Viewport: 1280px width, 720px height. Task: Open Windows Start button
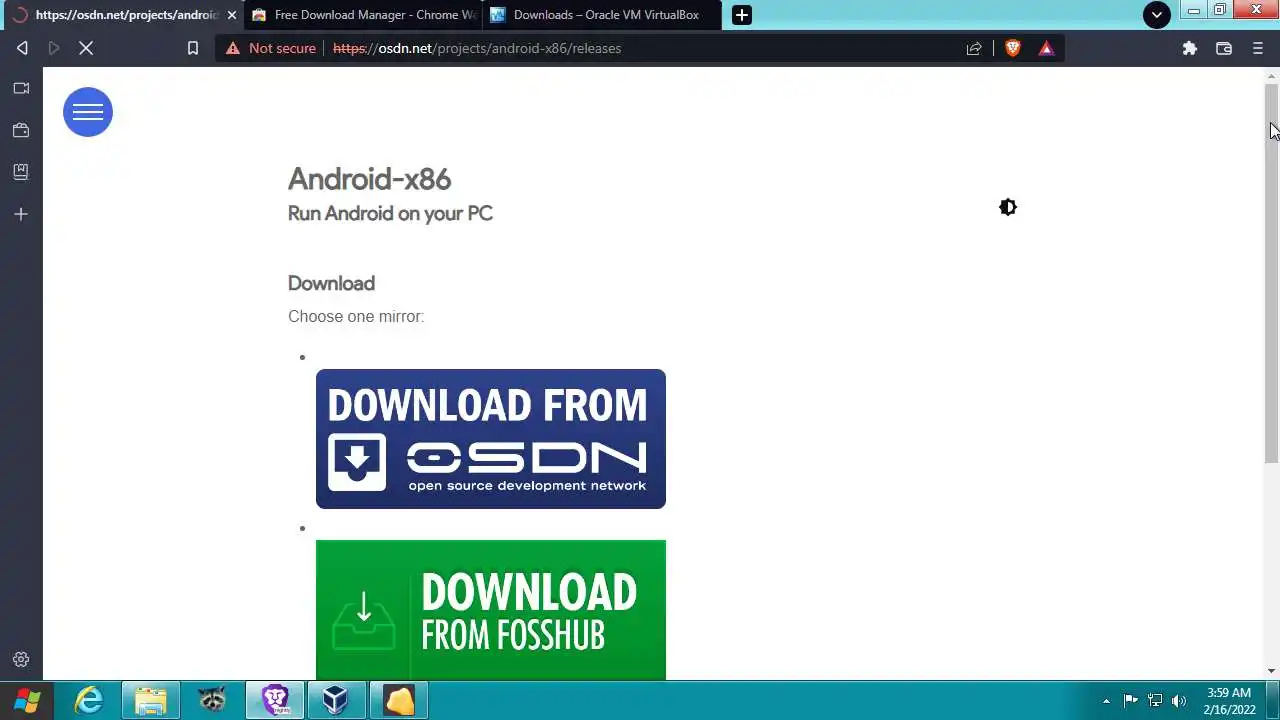click(x=27, y=700)
